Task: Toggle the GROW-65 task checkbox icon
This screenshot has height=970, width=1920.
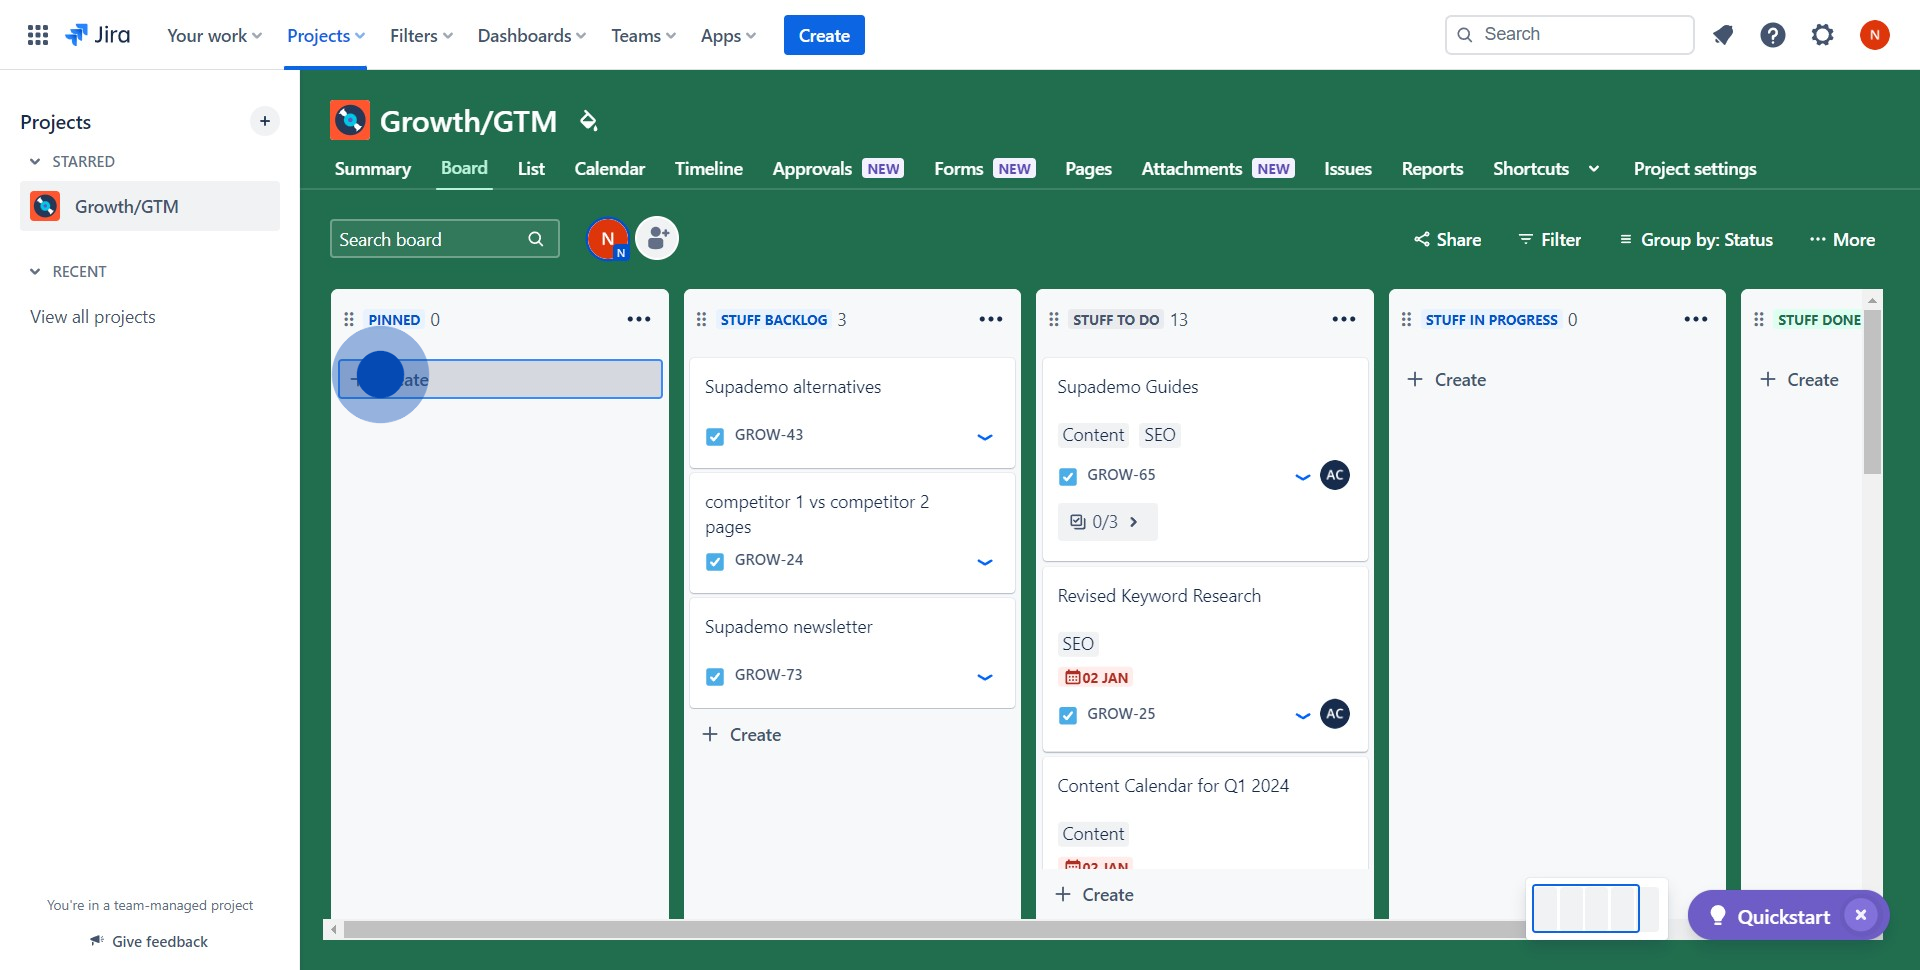Action: (x=1068, y=476)
